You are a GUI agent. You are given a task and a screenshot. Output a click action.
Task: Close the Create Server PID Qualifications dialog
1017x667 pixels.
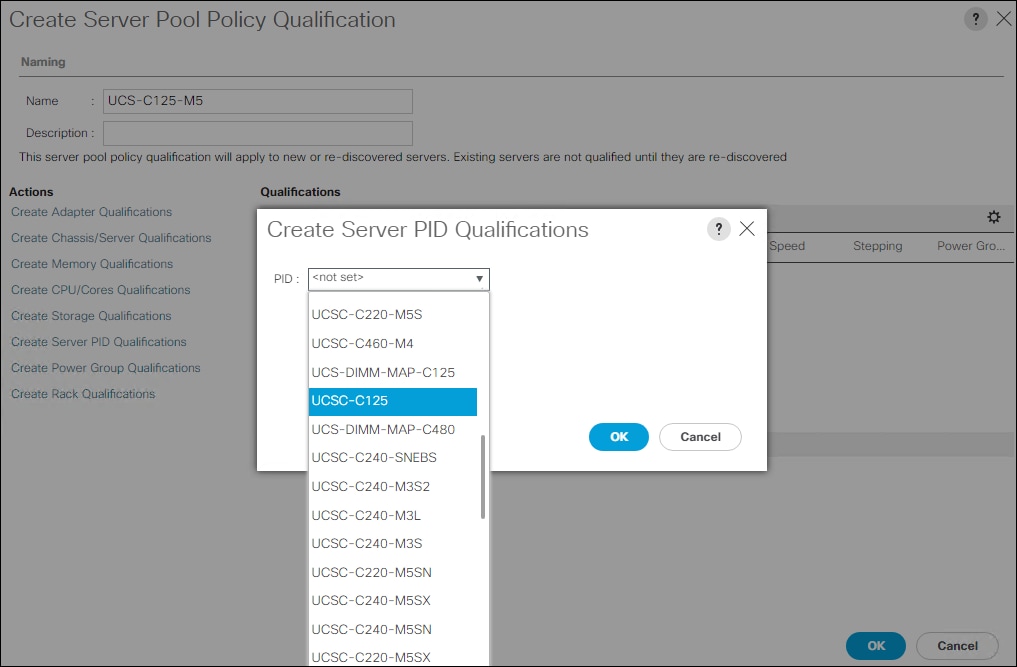coord(747,228)
